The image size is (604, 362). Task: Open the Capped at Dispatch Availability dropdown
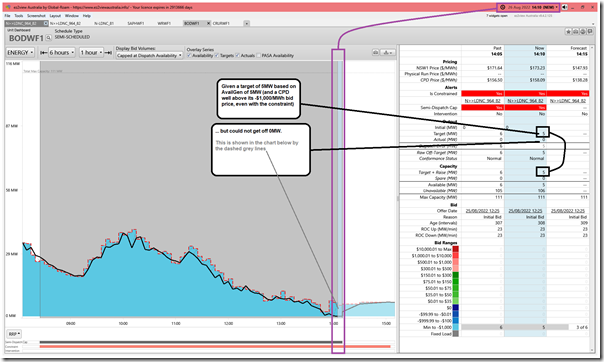[x=149, y=55]
